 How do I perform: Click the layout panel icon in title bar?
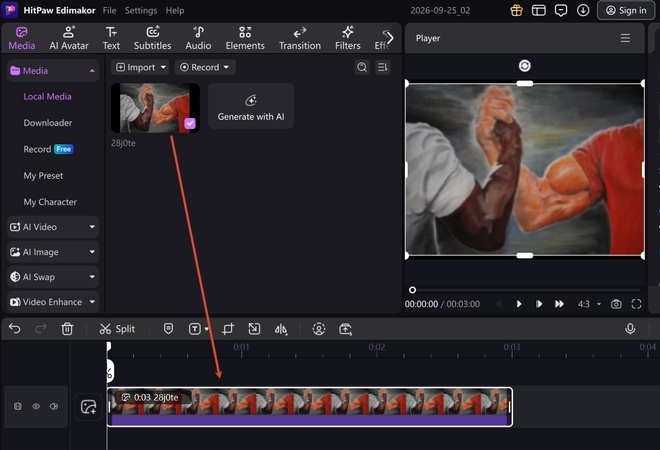(539, 11)
